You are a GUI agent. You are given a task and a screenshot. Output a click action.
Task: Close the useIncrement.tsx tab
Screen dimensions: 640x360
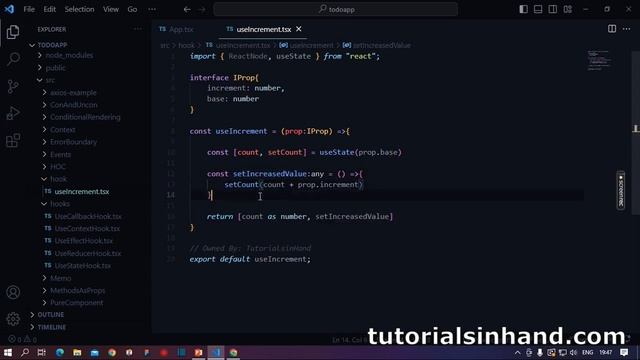click(x=299, y=29)
